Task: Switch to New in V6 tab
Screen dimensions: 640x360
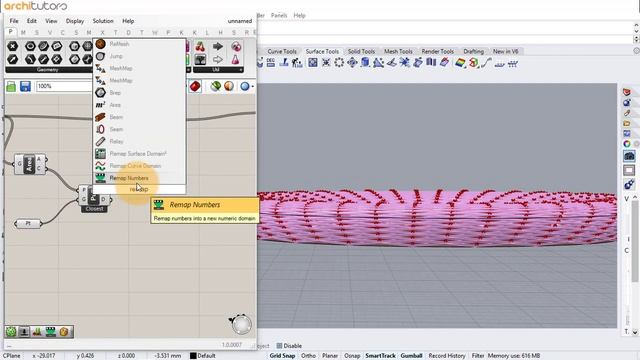Action: pos(505,51)
